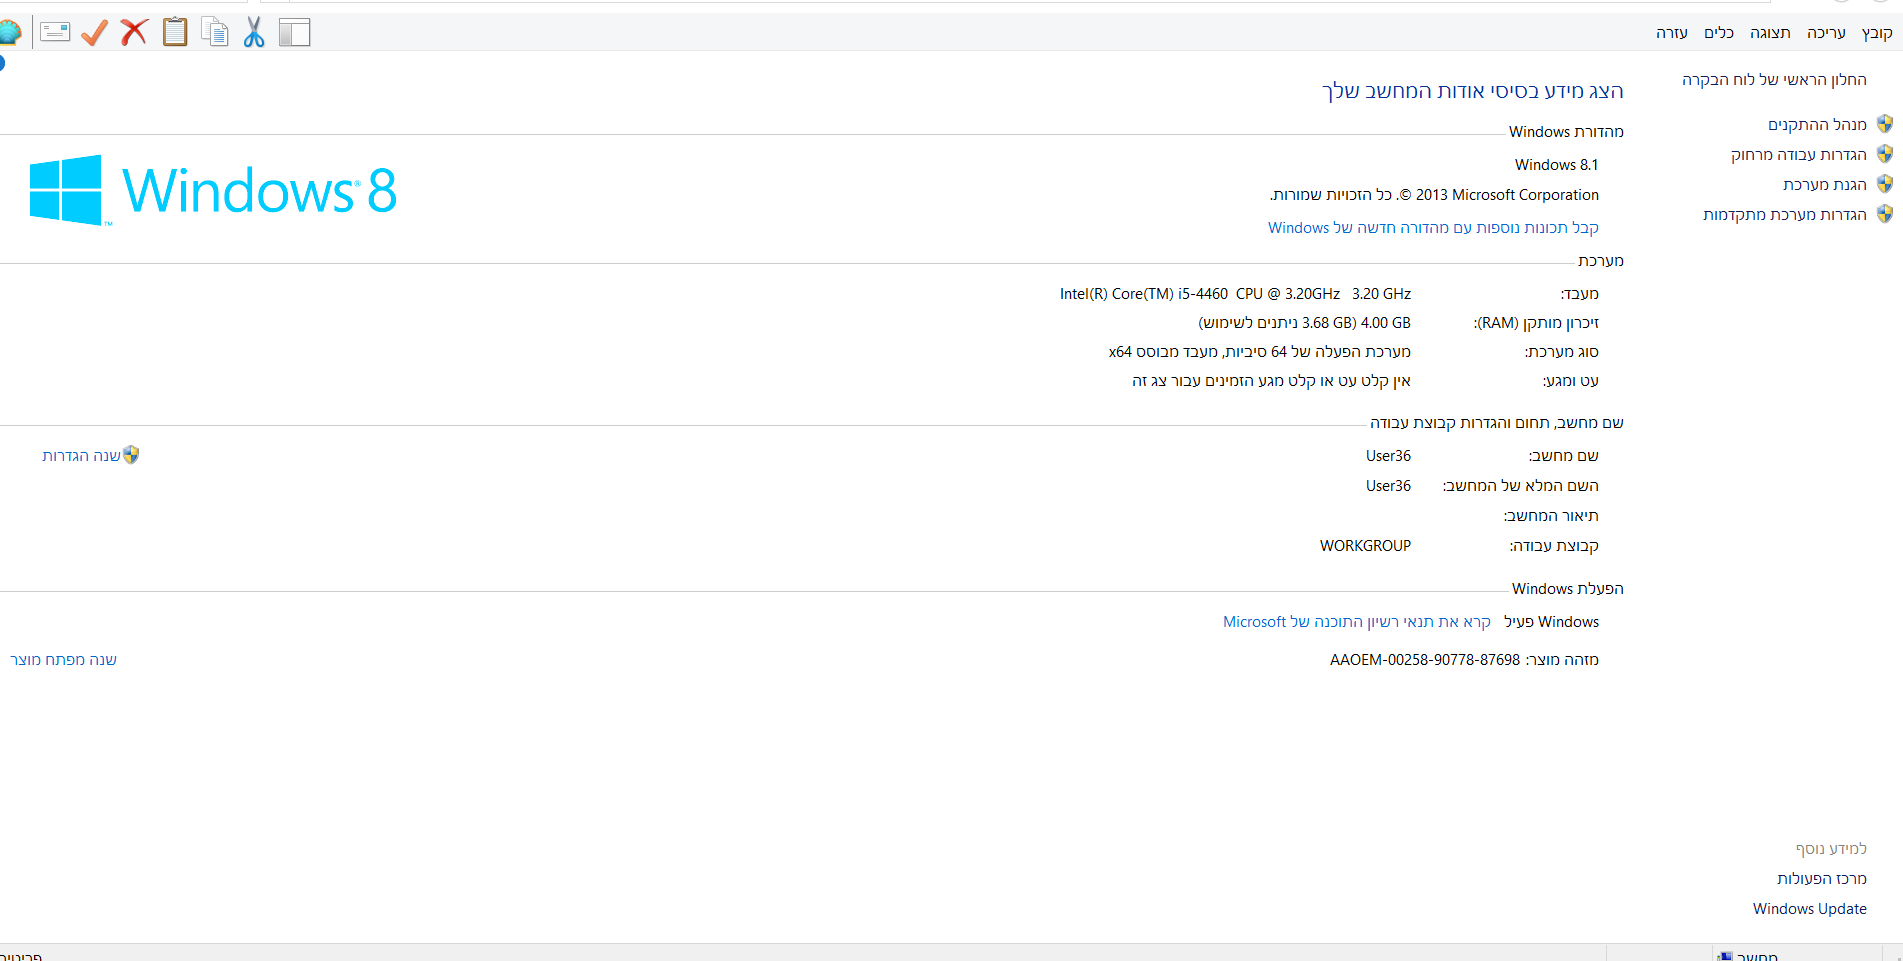Viewport: 1903px width, 961px height.
Task: Click the 'תיאור המחשב' label
Action: (x=1551, y=516)
